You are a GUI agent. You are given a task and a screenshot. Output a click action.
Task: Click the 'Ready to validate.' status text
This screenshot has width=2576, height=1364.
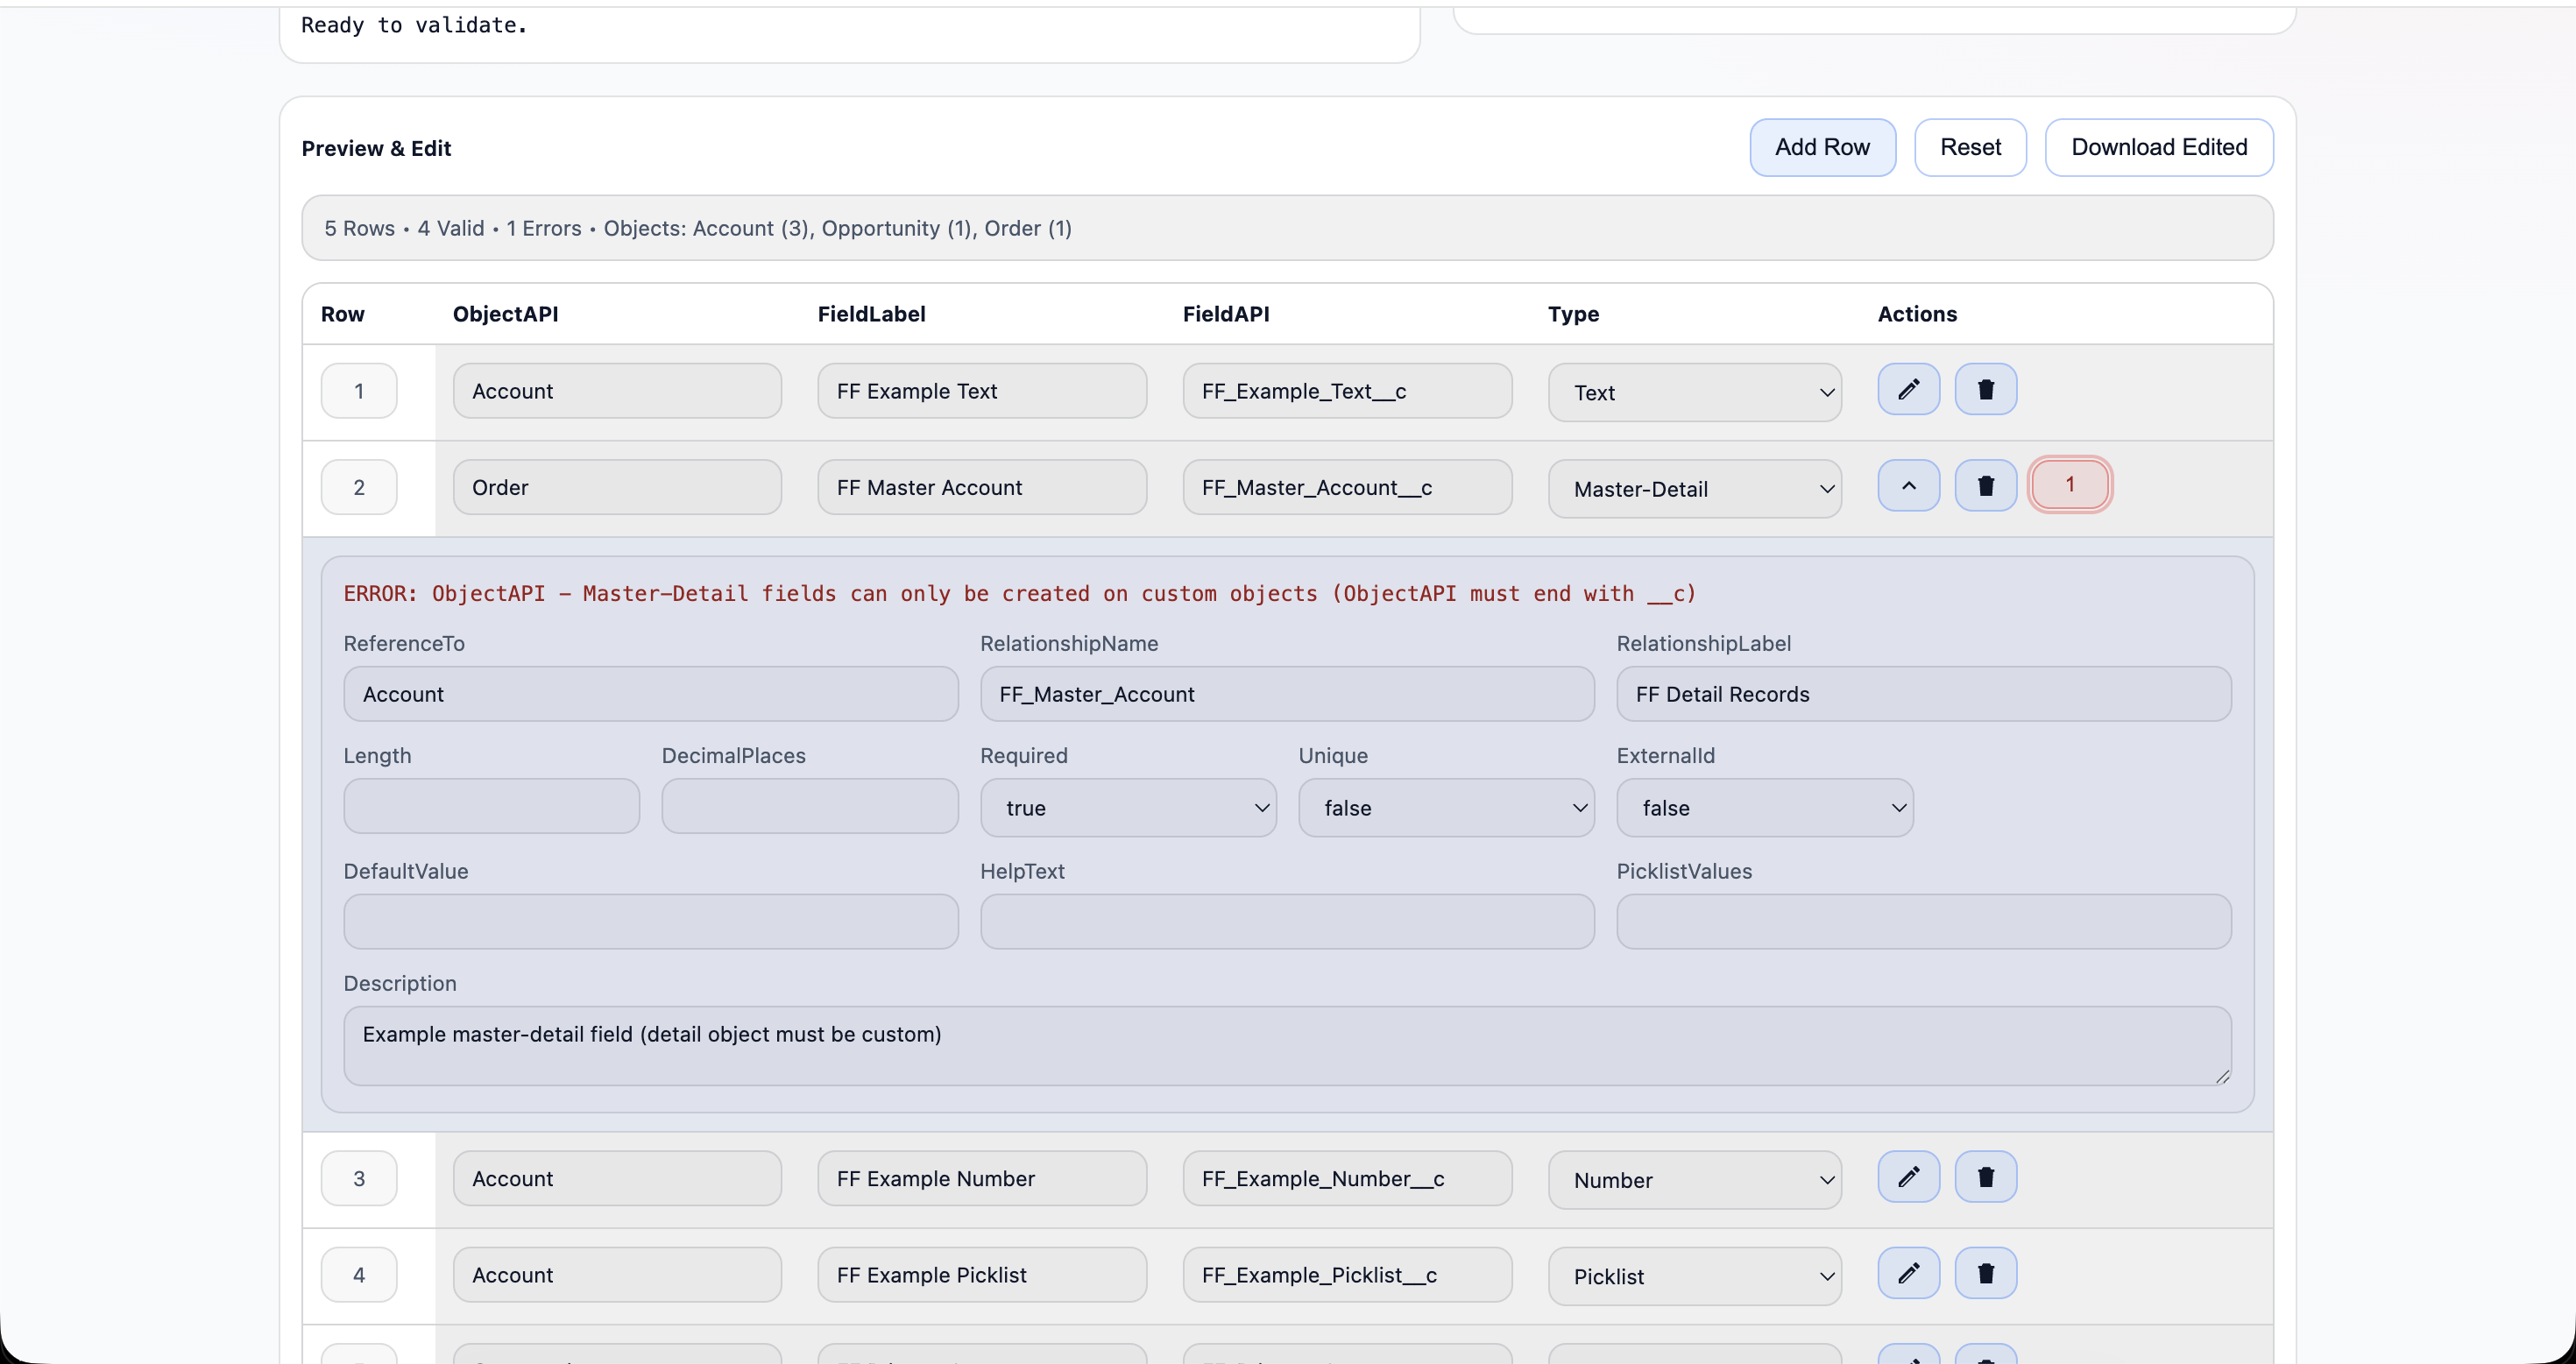pos(414,25)
